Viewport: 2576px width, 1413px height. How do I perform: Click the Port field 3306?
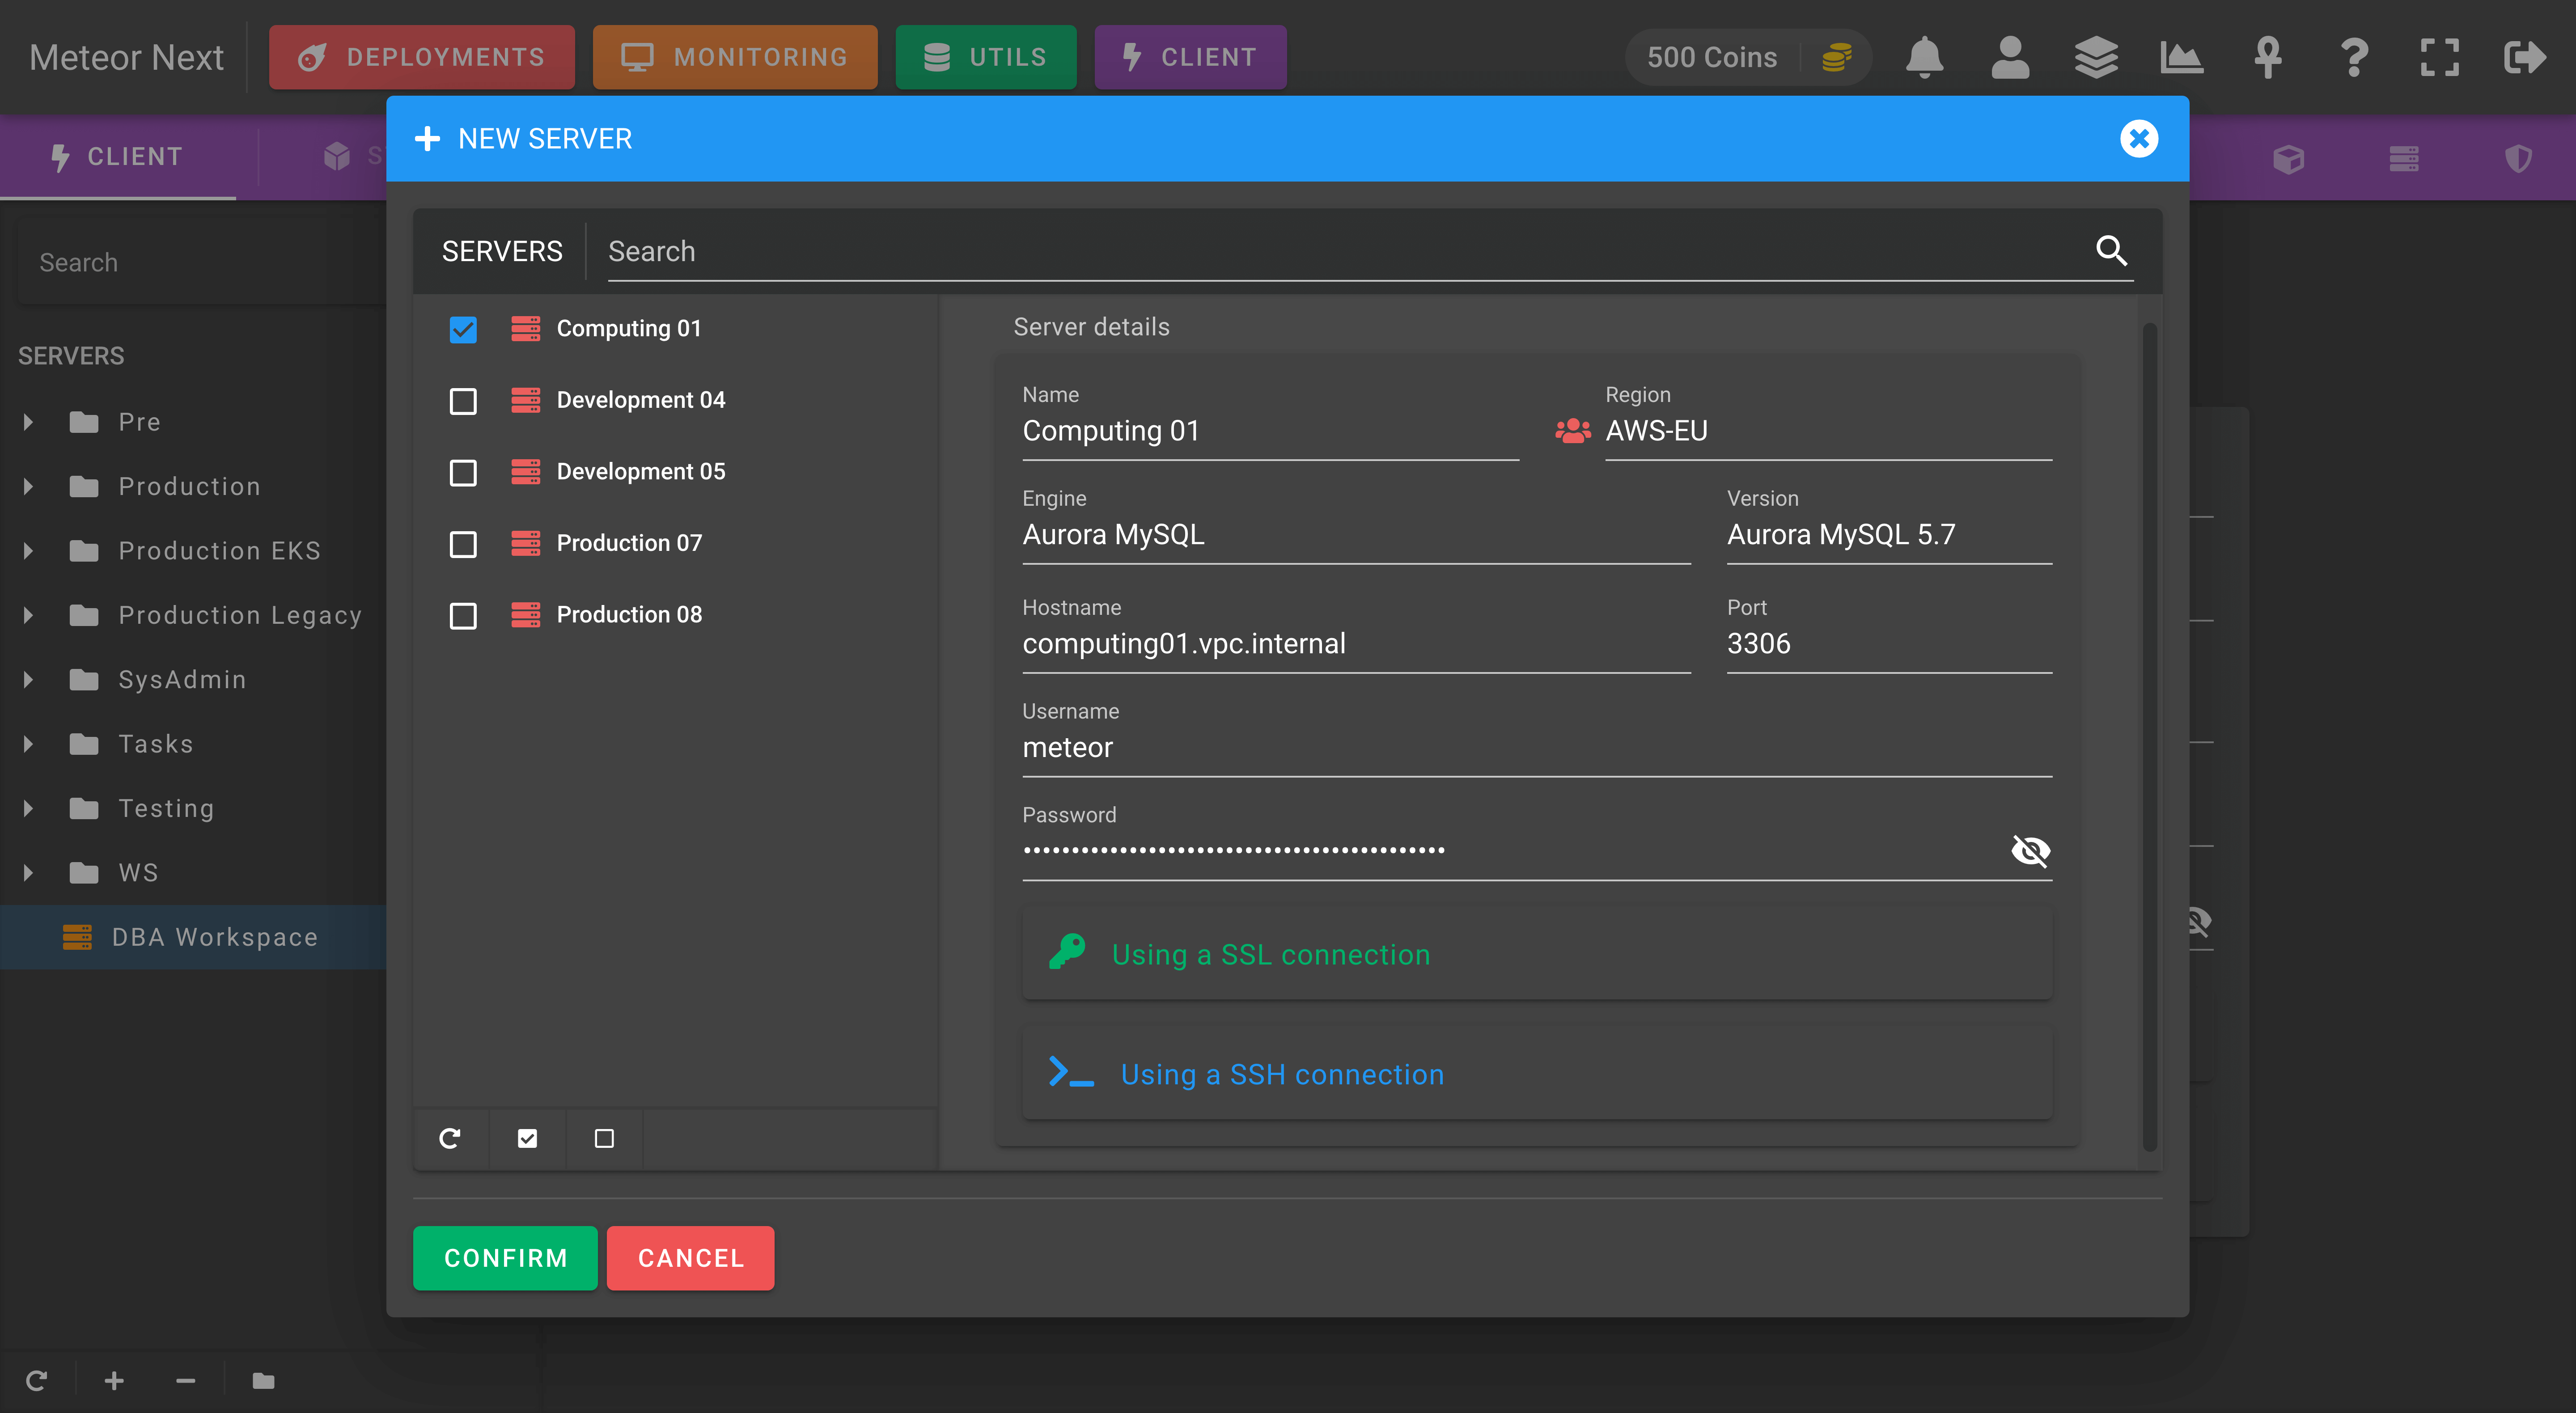tap(1889, 643)
